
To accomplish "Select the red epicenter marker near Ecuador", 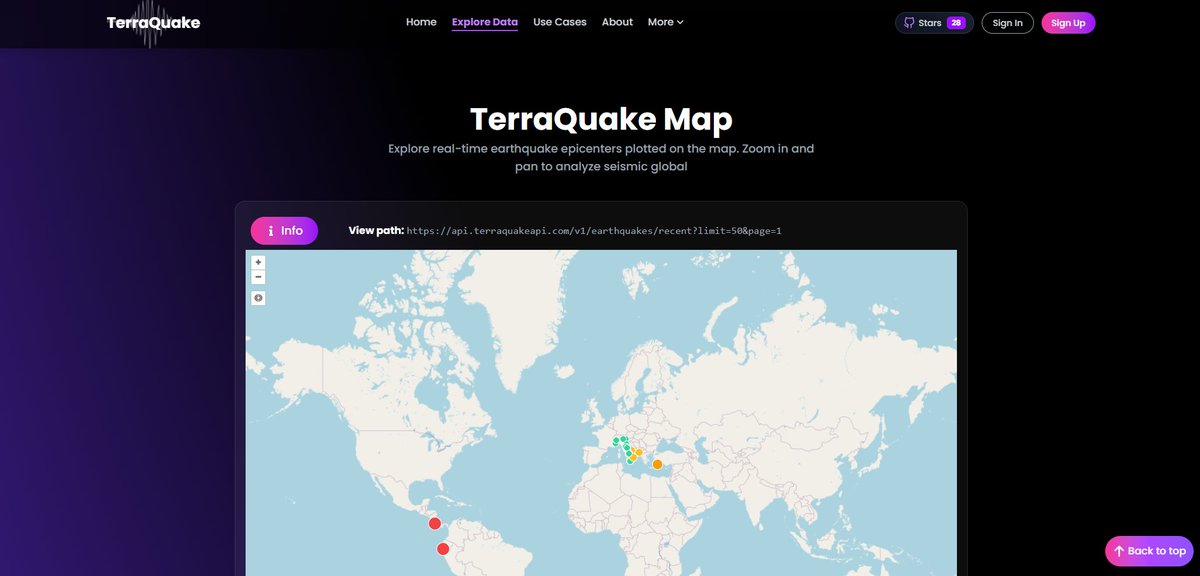I will click(x=435, y=522).
